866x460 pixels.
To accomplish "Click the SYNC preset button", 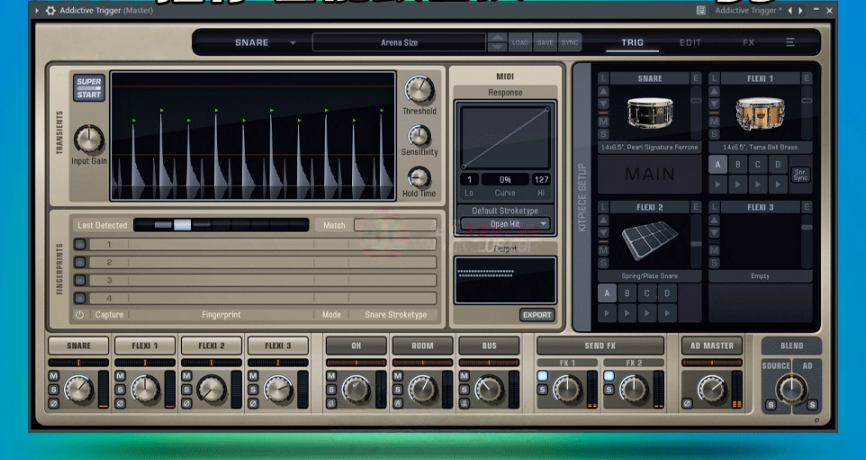I will 569,43.
